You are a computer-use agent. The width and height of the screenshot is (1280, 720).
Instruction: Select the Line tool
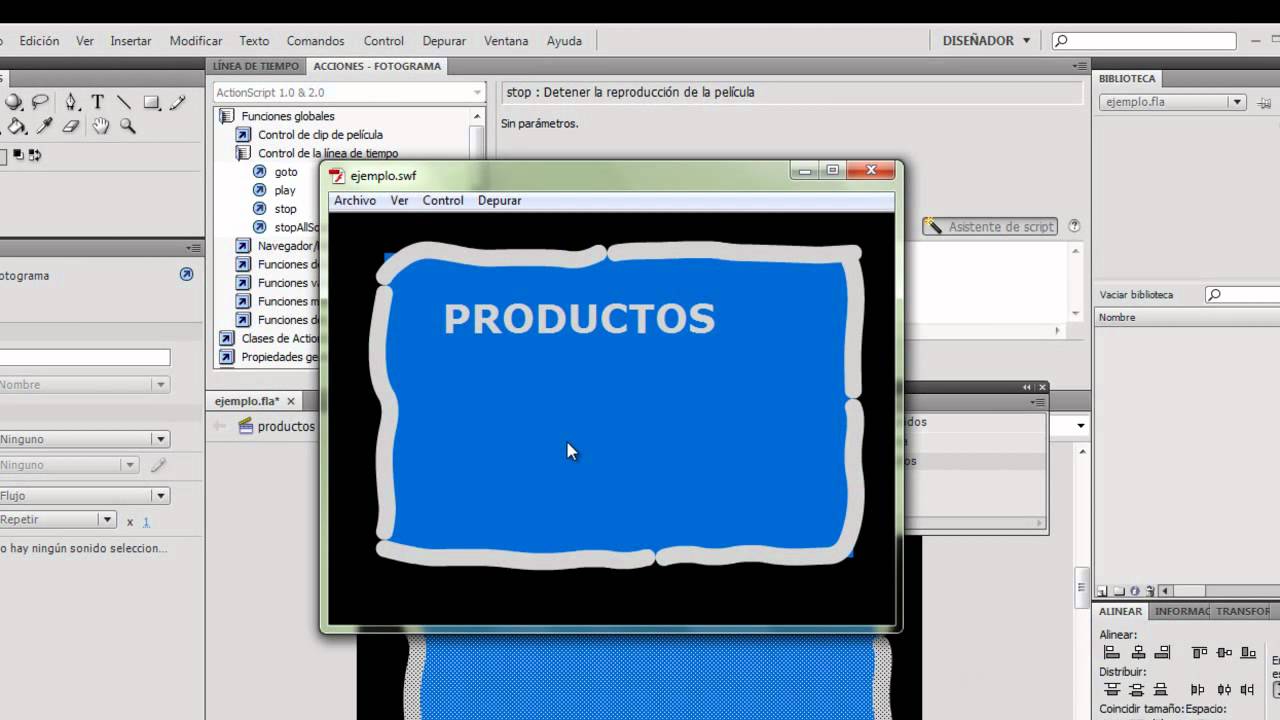(x=124, y=102)
